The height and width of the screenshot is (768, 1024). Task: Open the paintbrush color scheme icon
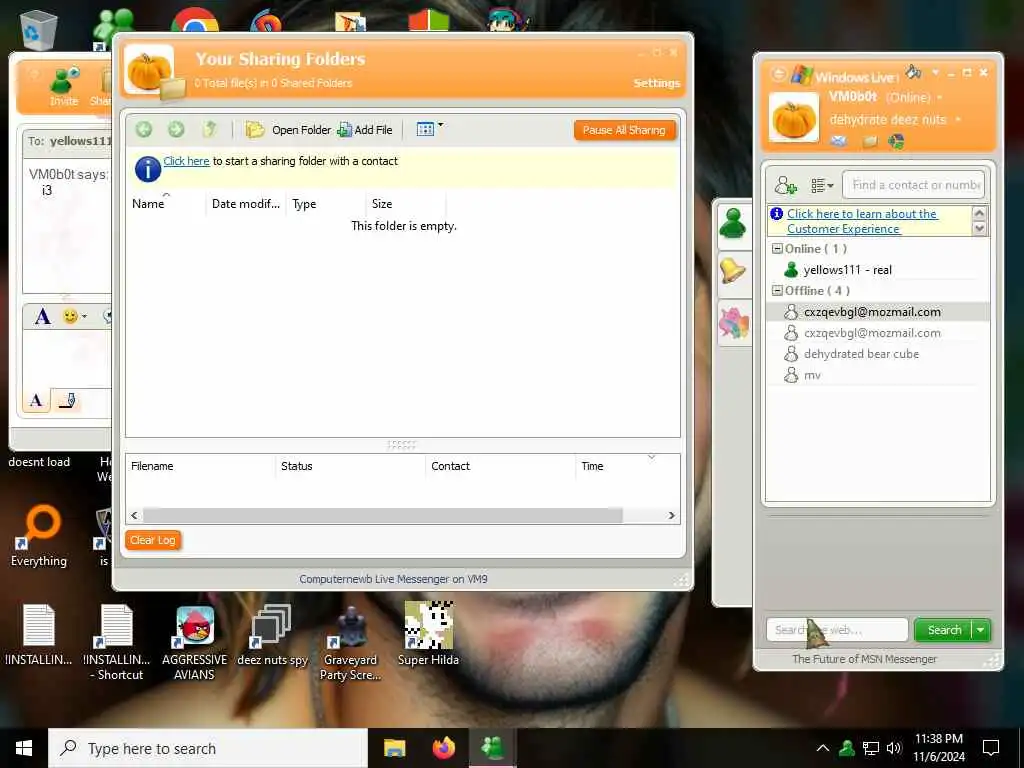(914, 71)
